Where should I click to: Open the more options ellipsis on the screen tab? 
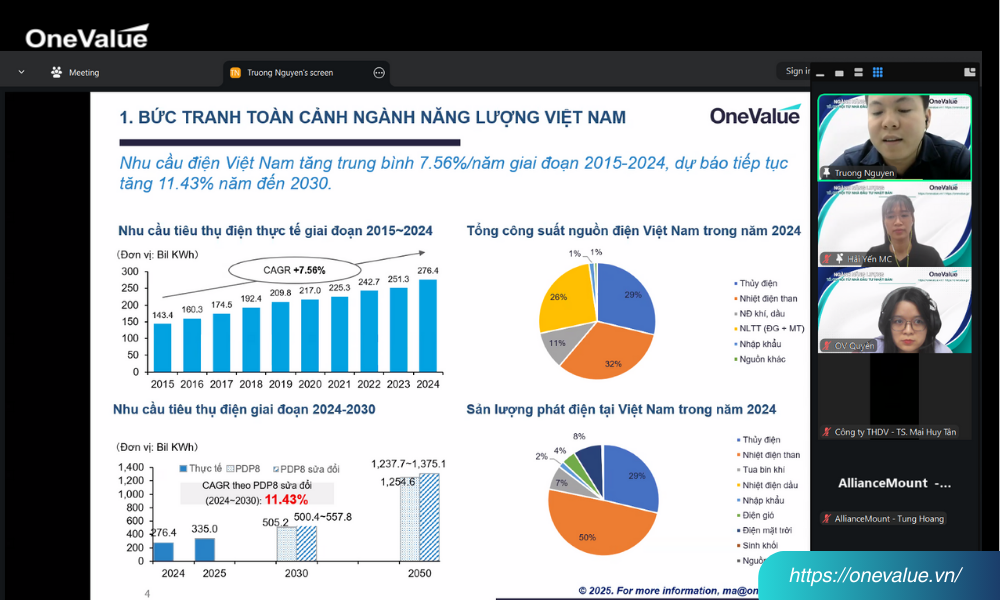[379, 72]
